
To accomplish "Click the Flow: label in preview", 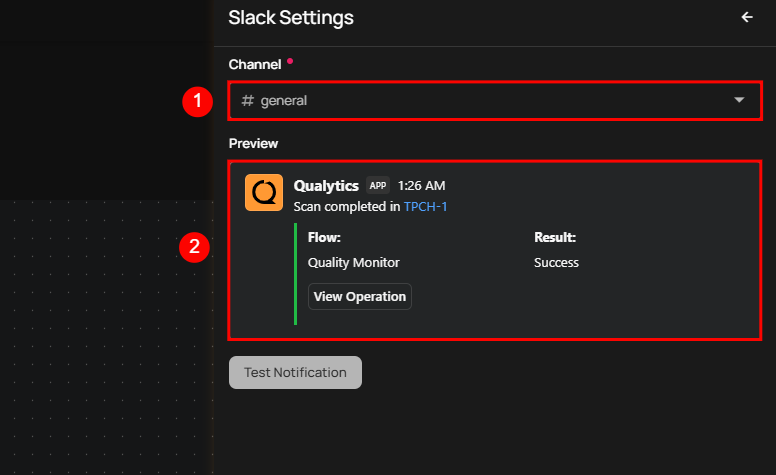I will click(x=324, y=238).
